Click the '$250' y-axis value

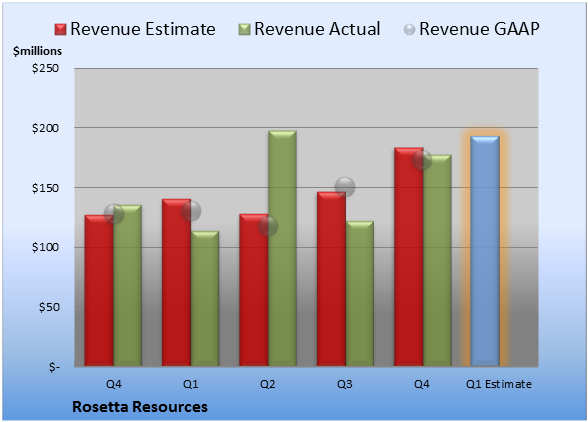(x=45, y=68)
